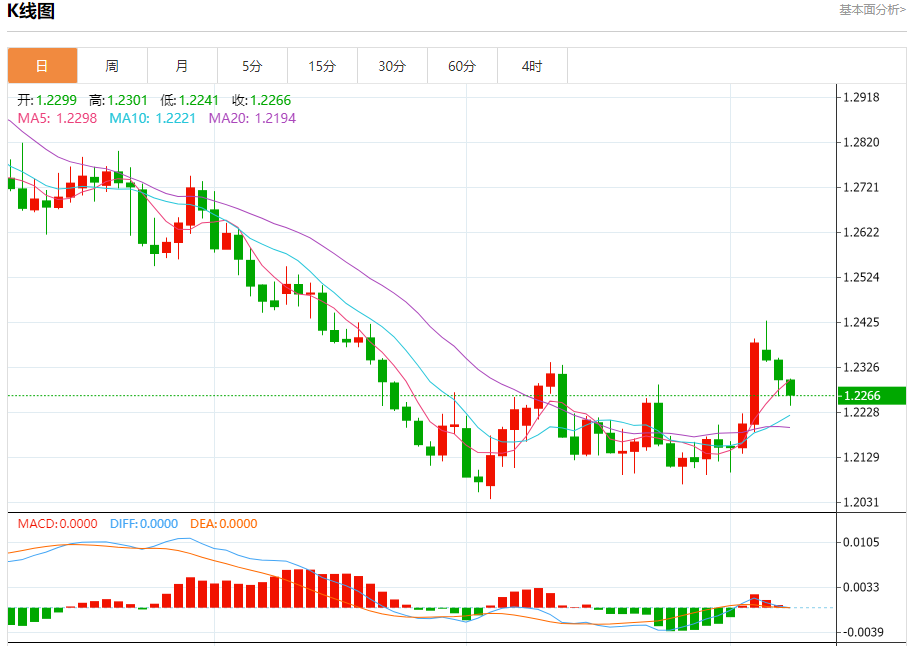Click the 1.2918 price axis label

861,97
